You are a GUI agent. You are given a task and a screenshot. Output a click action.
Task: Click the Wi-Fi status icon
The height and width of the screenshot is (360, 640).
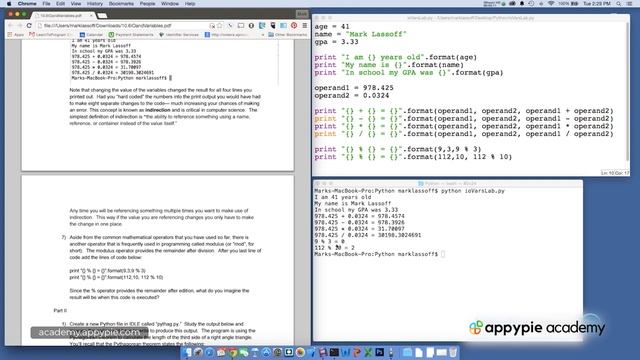coord(551,4)
